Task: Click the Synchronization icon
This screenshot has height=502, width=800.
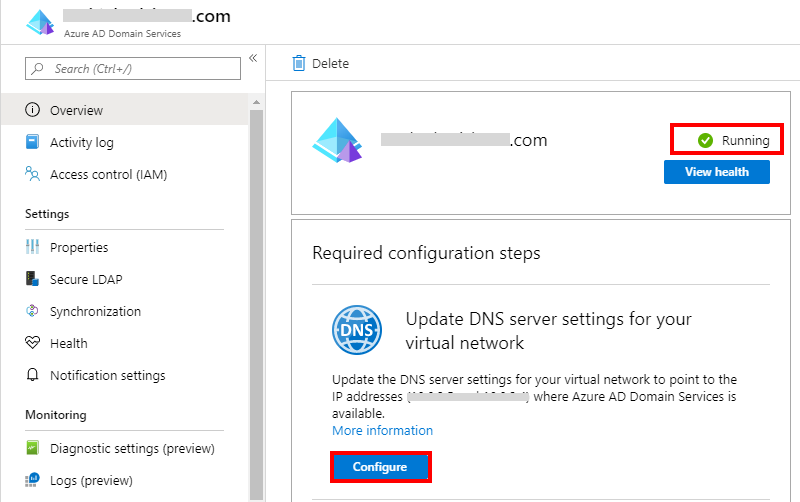Action: [32, 311]
